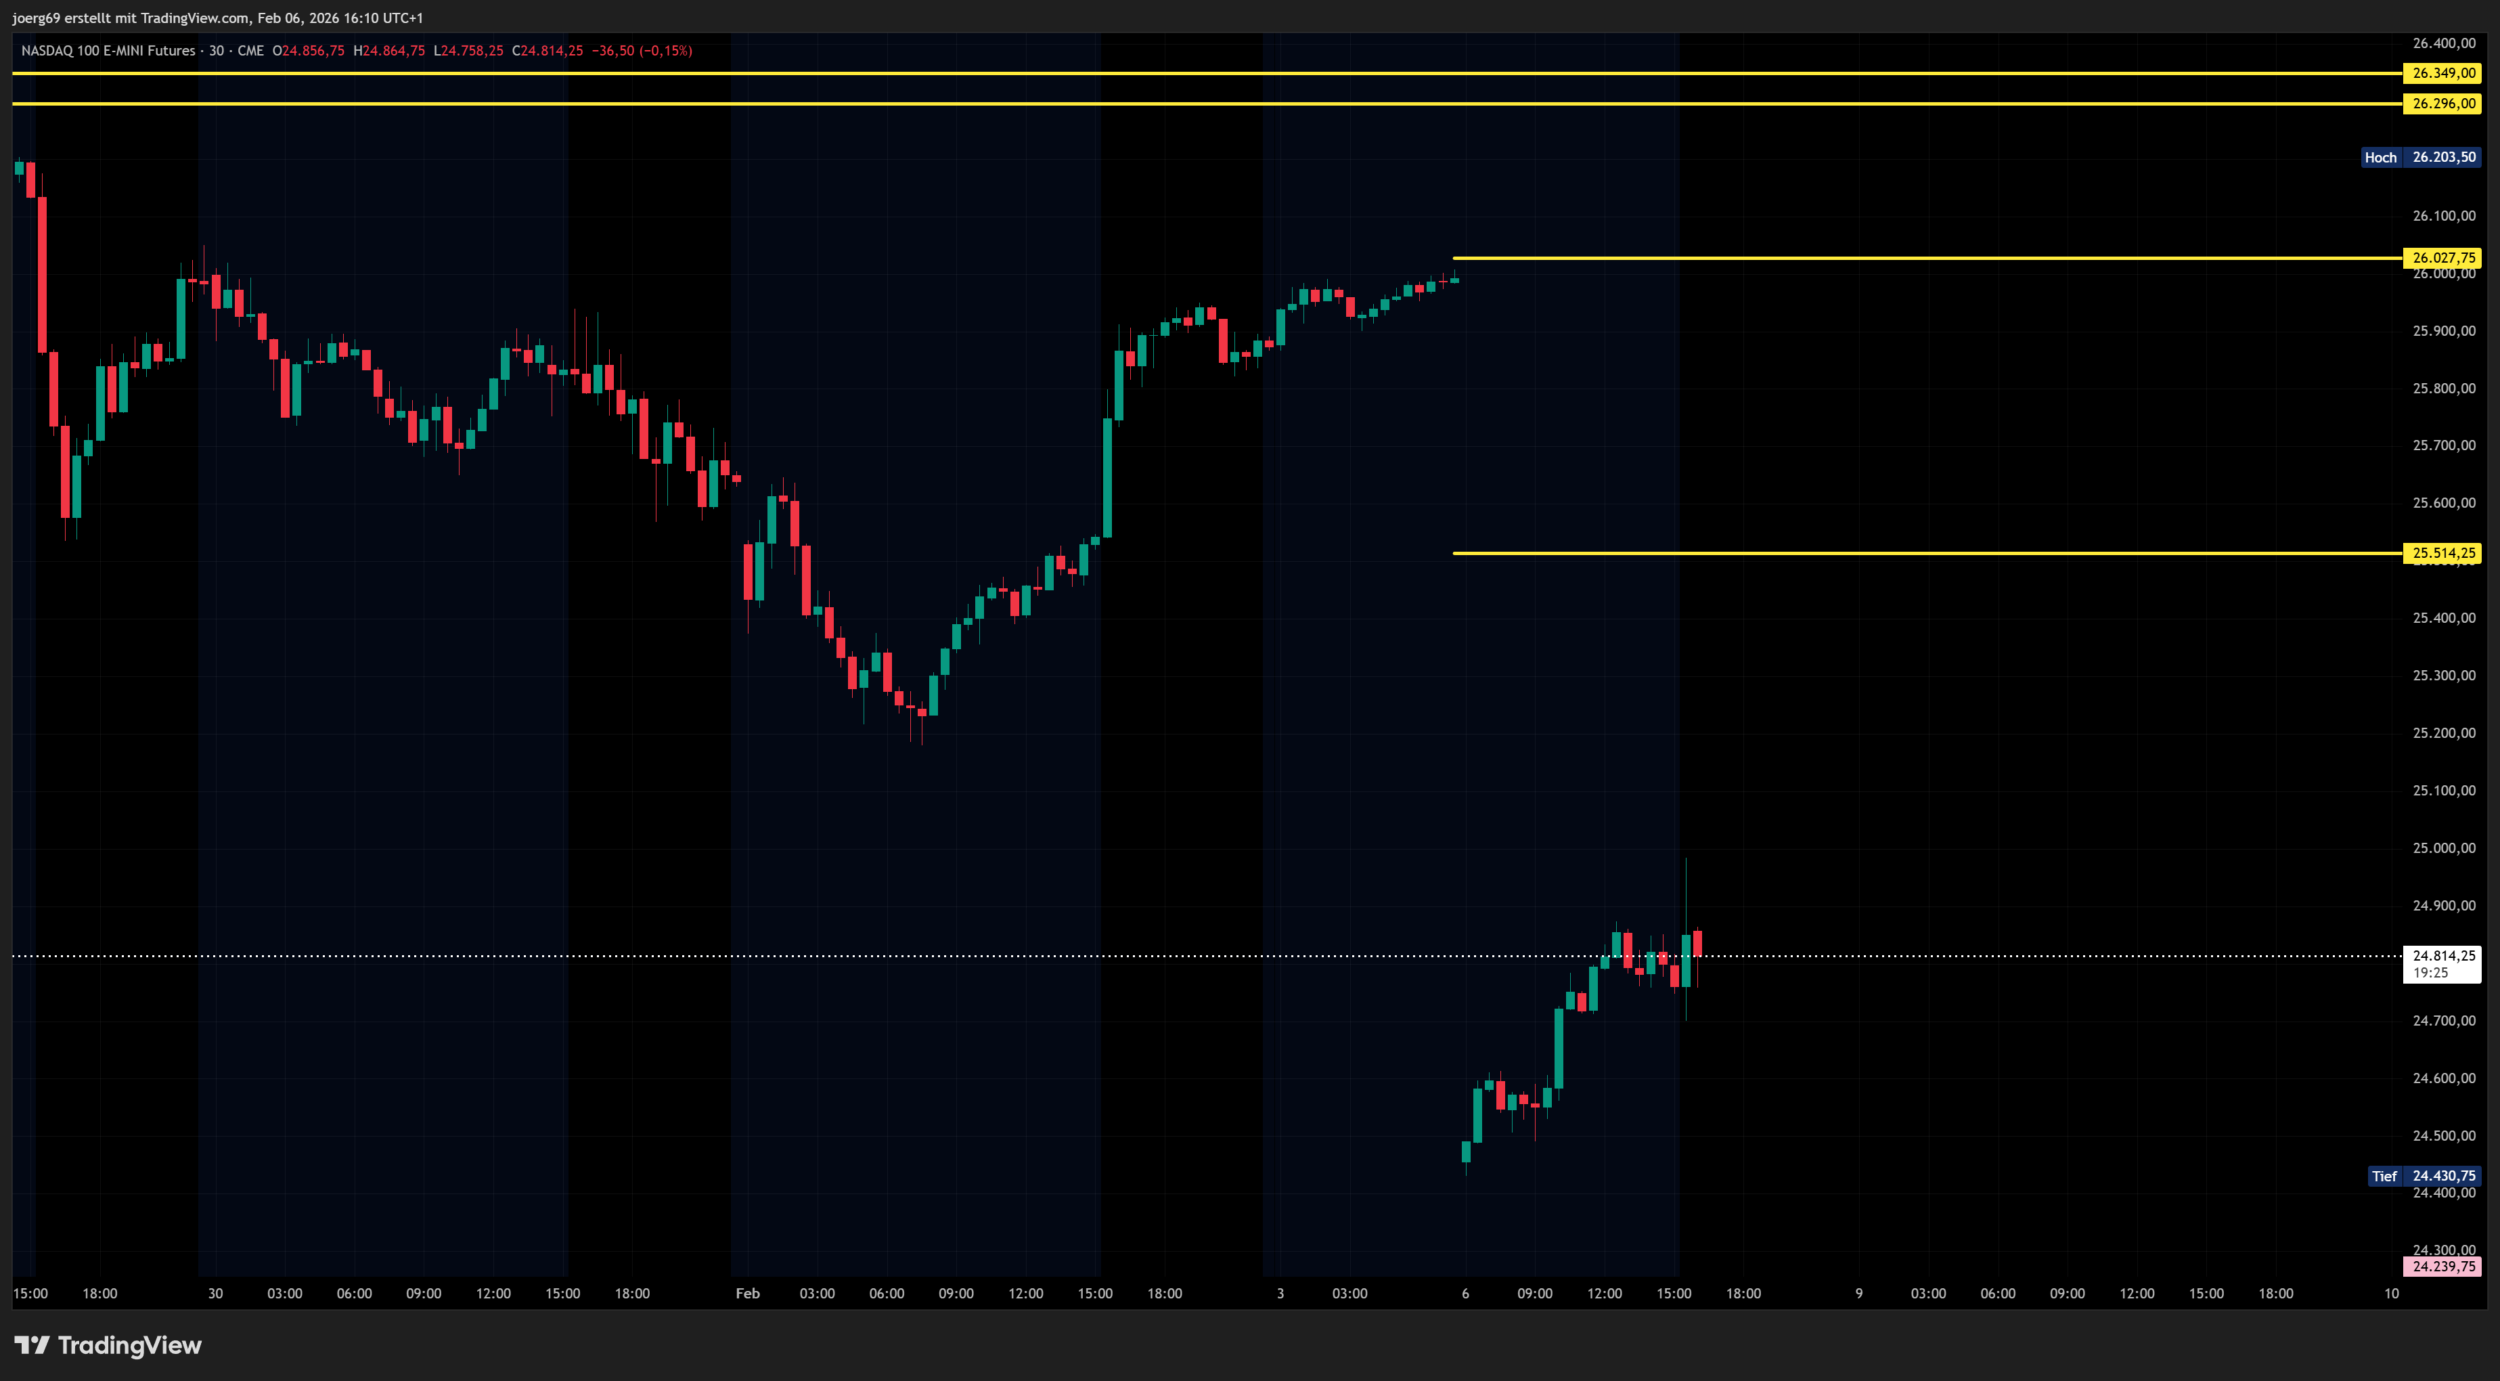
Task: Click the 26.400,00 price axis label
Action: tap(2443, 43)
